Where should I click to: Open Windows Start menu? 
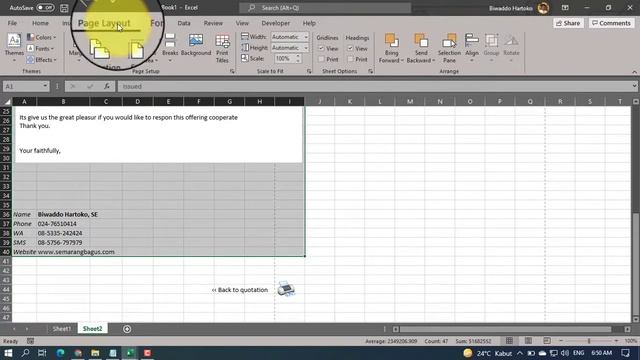[8, 353]
